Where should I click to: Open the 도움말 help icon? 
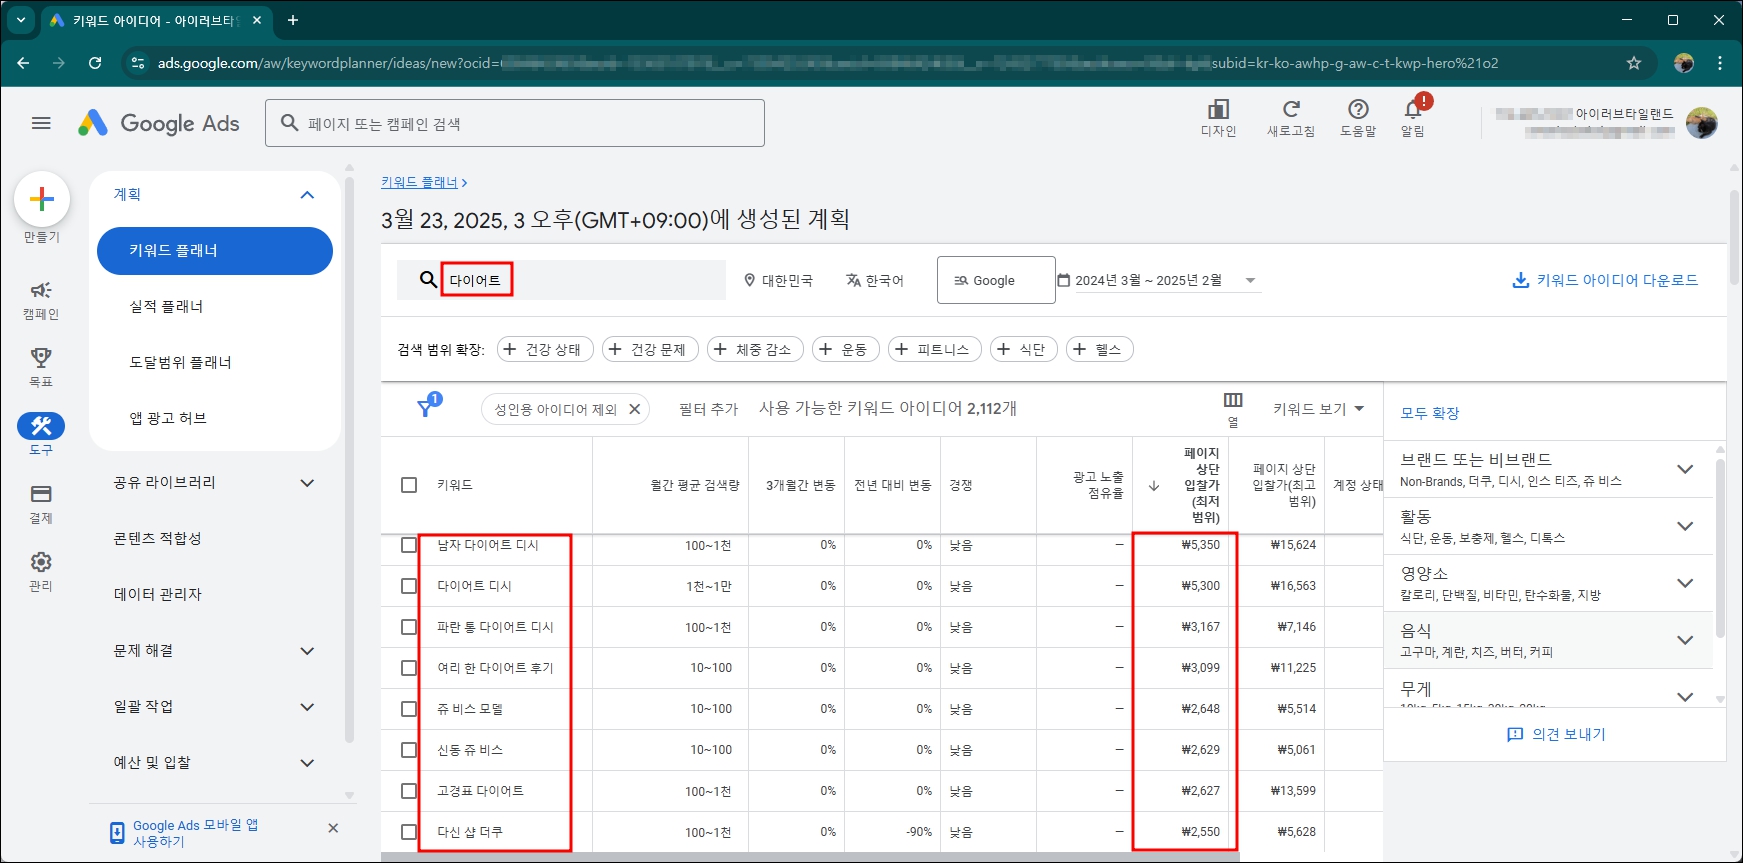point(1358,109)
